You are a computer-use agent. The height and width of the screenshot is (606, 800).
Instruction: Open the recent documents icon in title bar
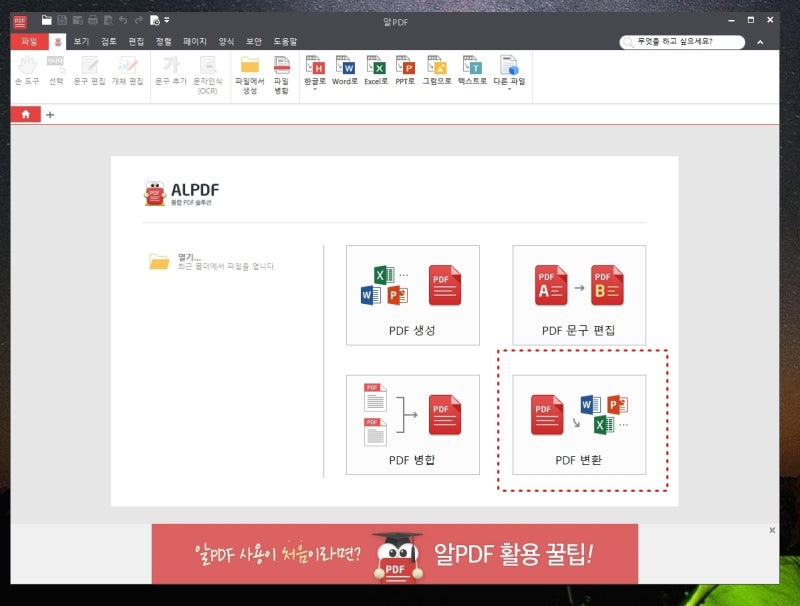155,20
